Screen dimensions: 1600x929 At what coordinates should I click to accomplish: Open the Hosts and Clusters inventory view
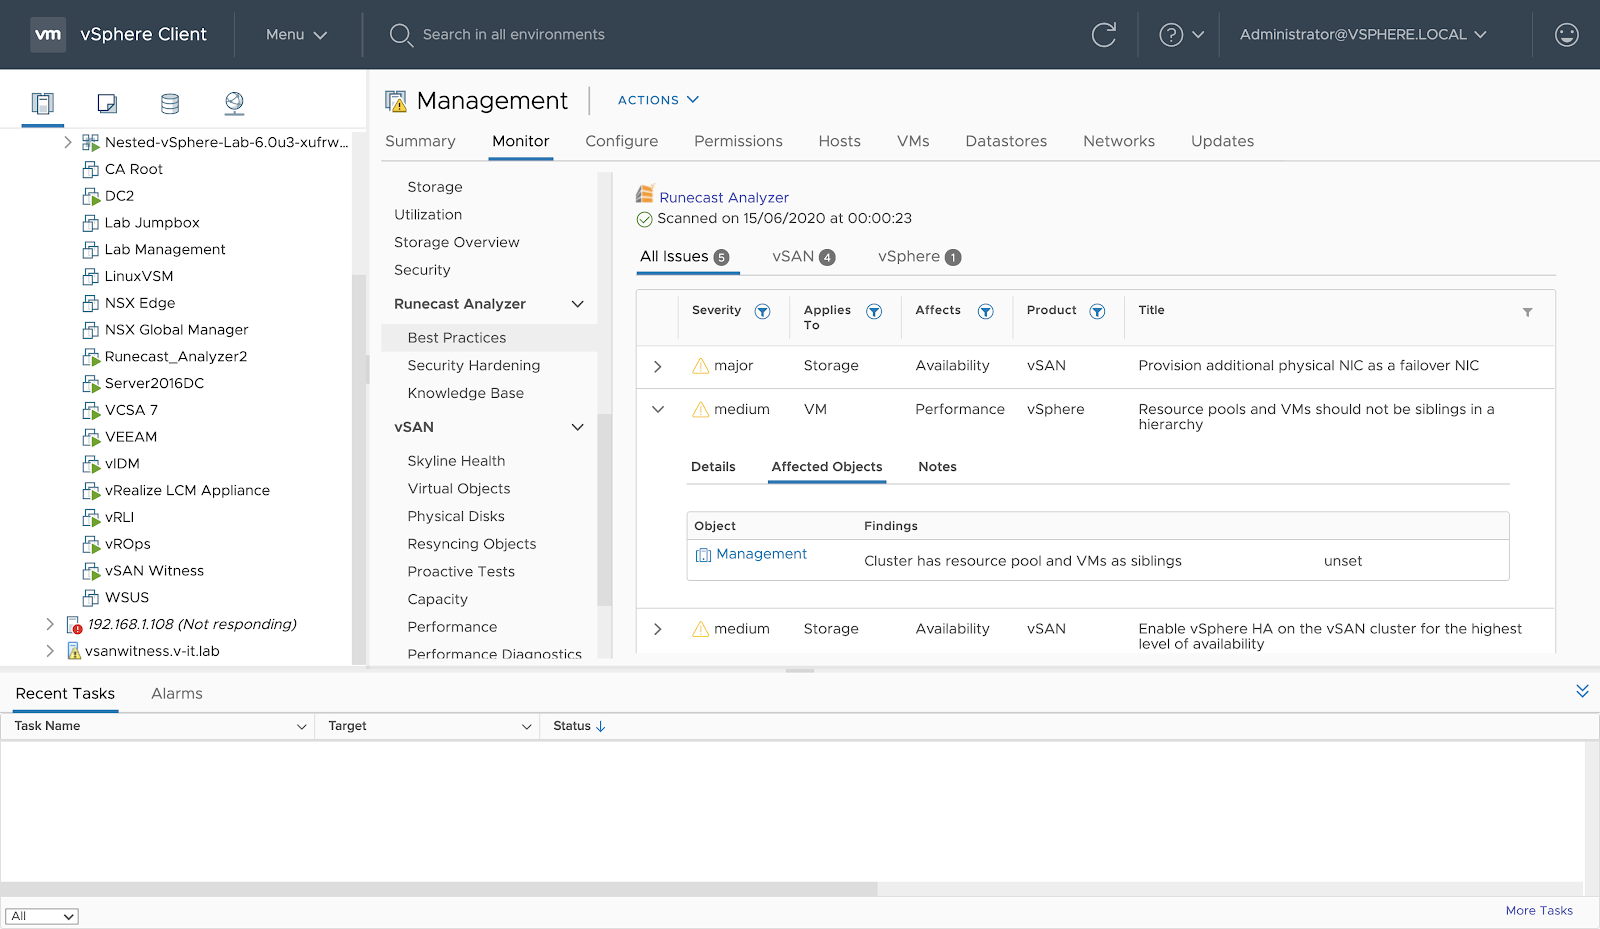click(x=42, y=103)
